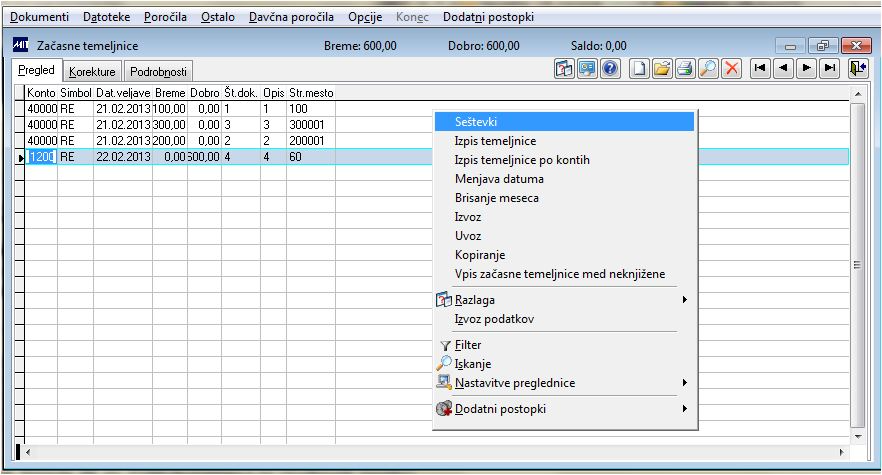The image size is (882, 475).
Task: Jump to the last record arrow button
Action: (x=829, y=69)
